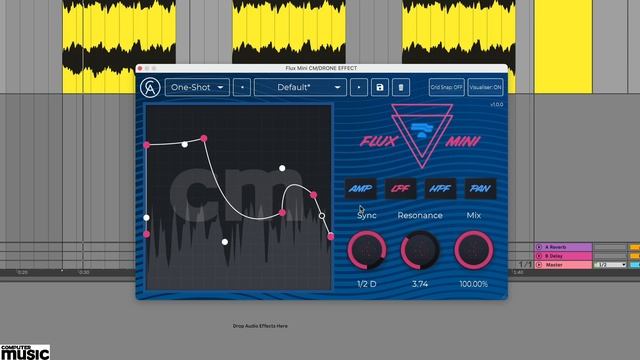Screen dimensions: 640x360
Task: Toggle the Grid Snap: OFF button
Action: pyautogui.click(x=447, y=87)
